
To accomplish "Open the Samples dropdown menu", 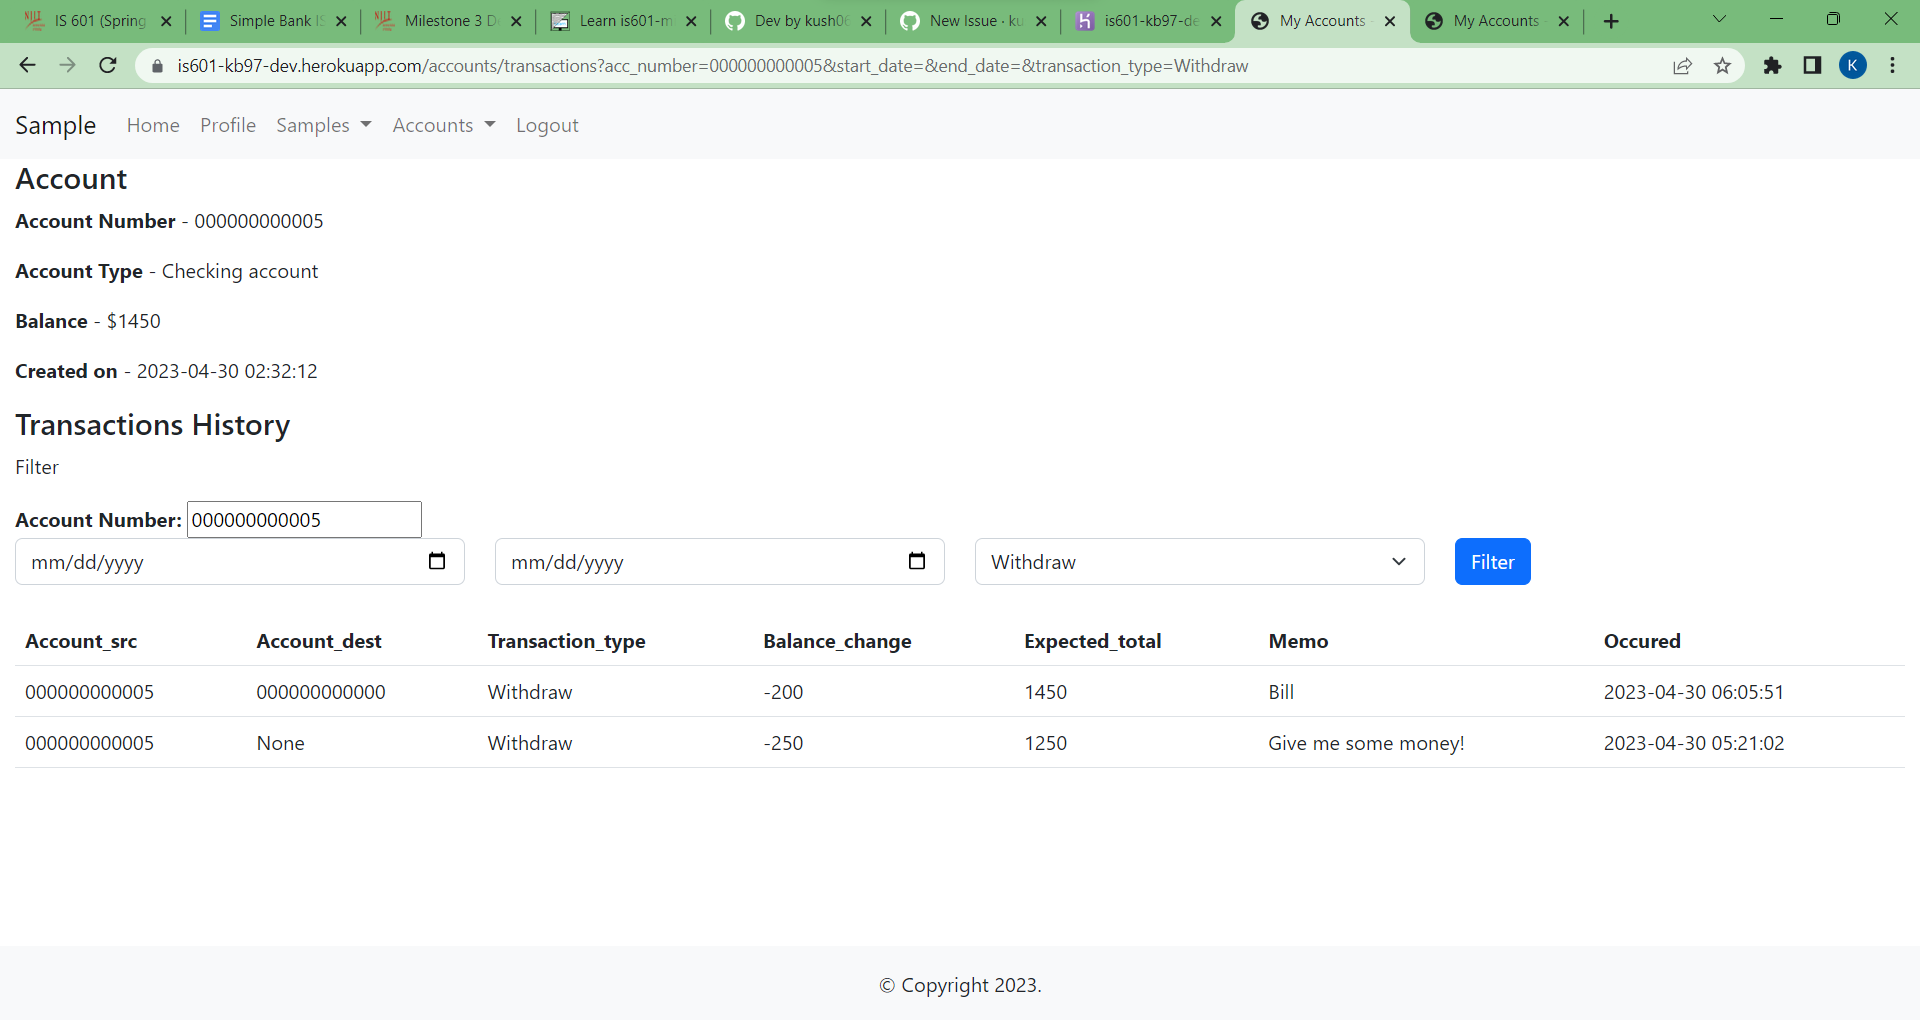I will [322, 124].
